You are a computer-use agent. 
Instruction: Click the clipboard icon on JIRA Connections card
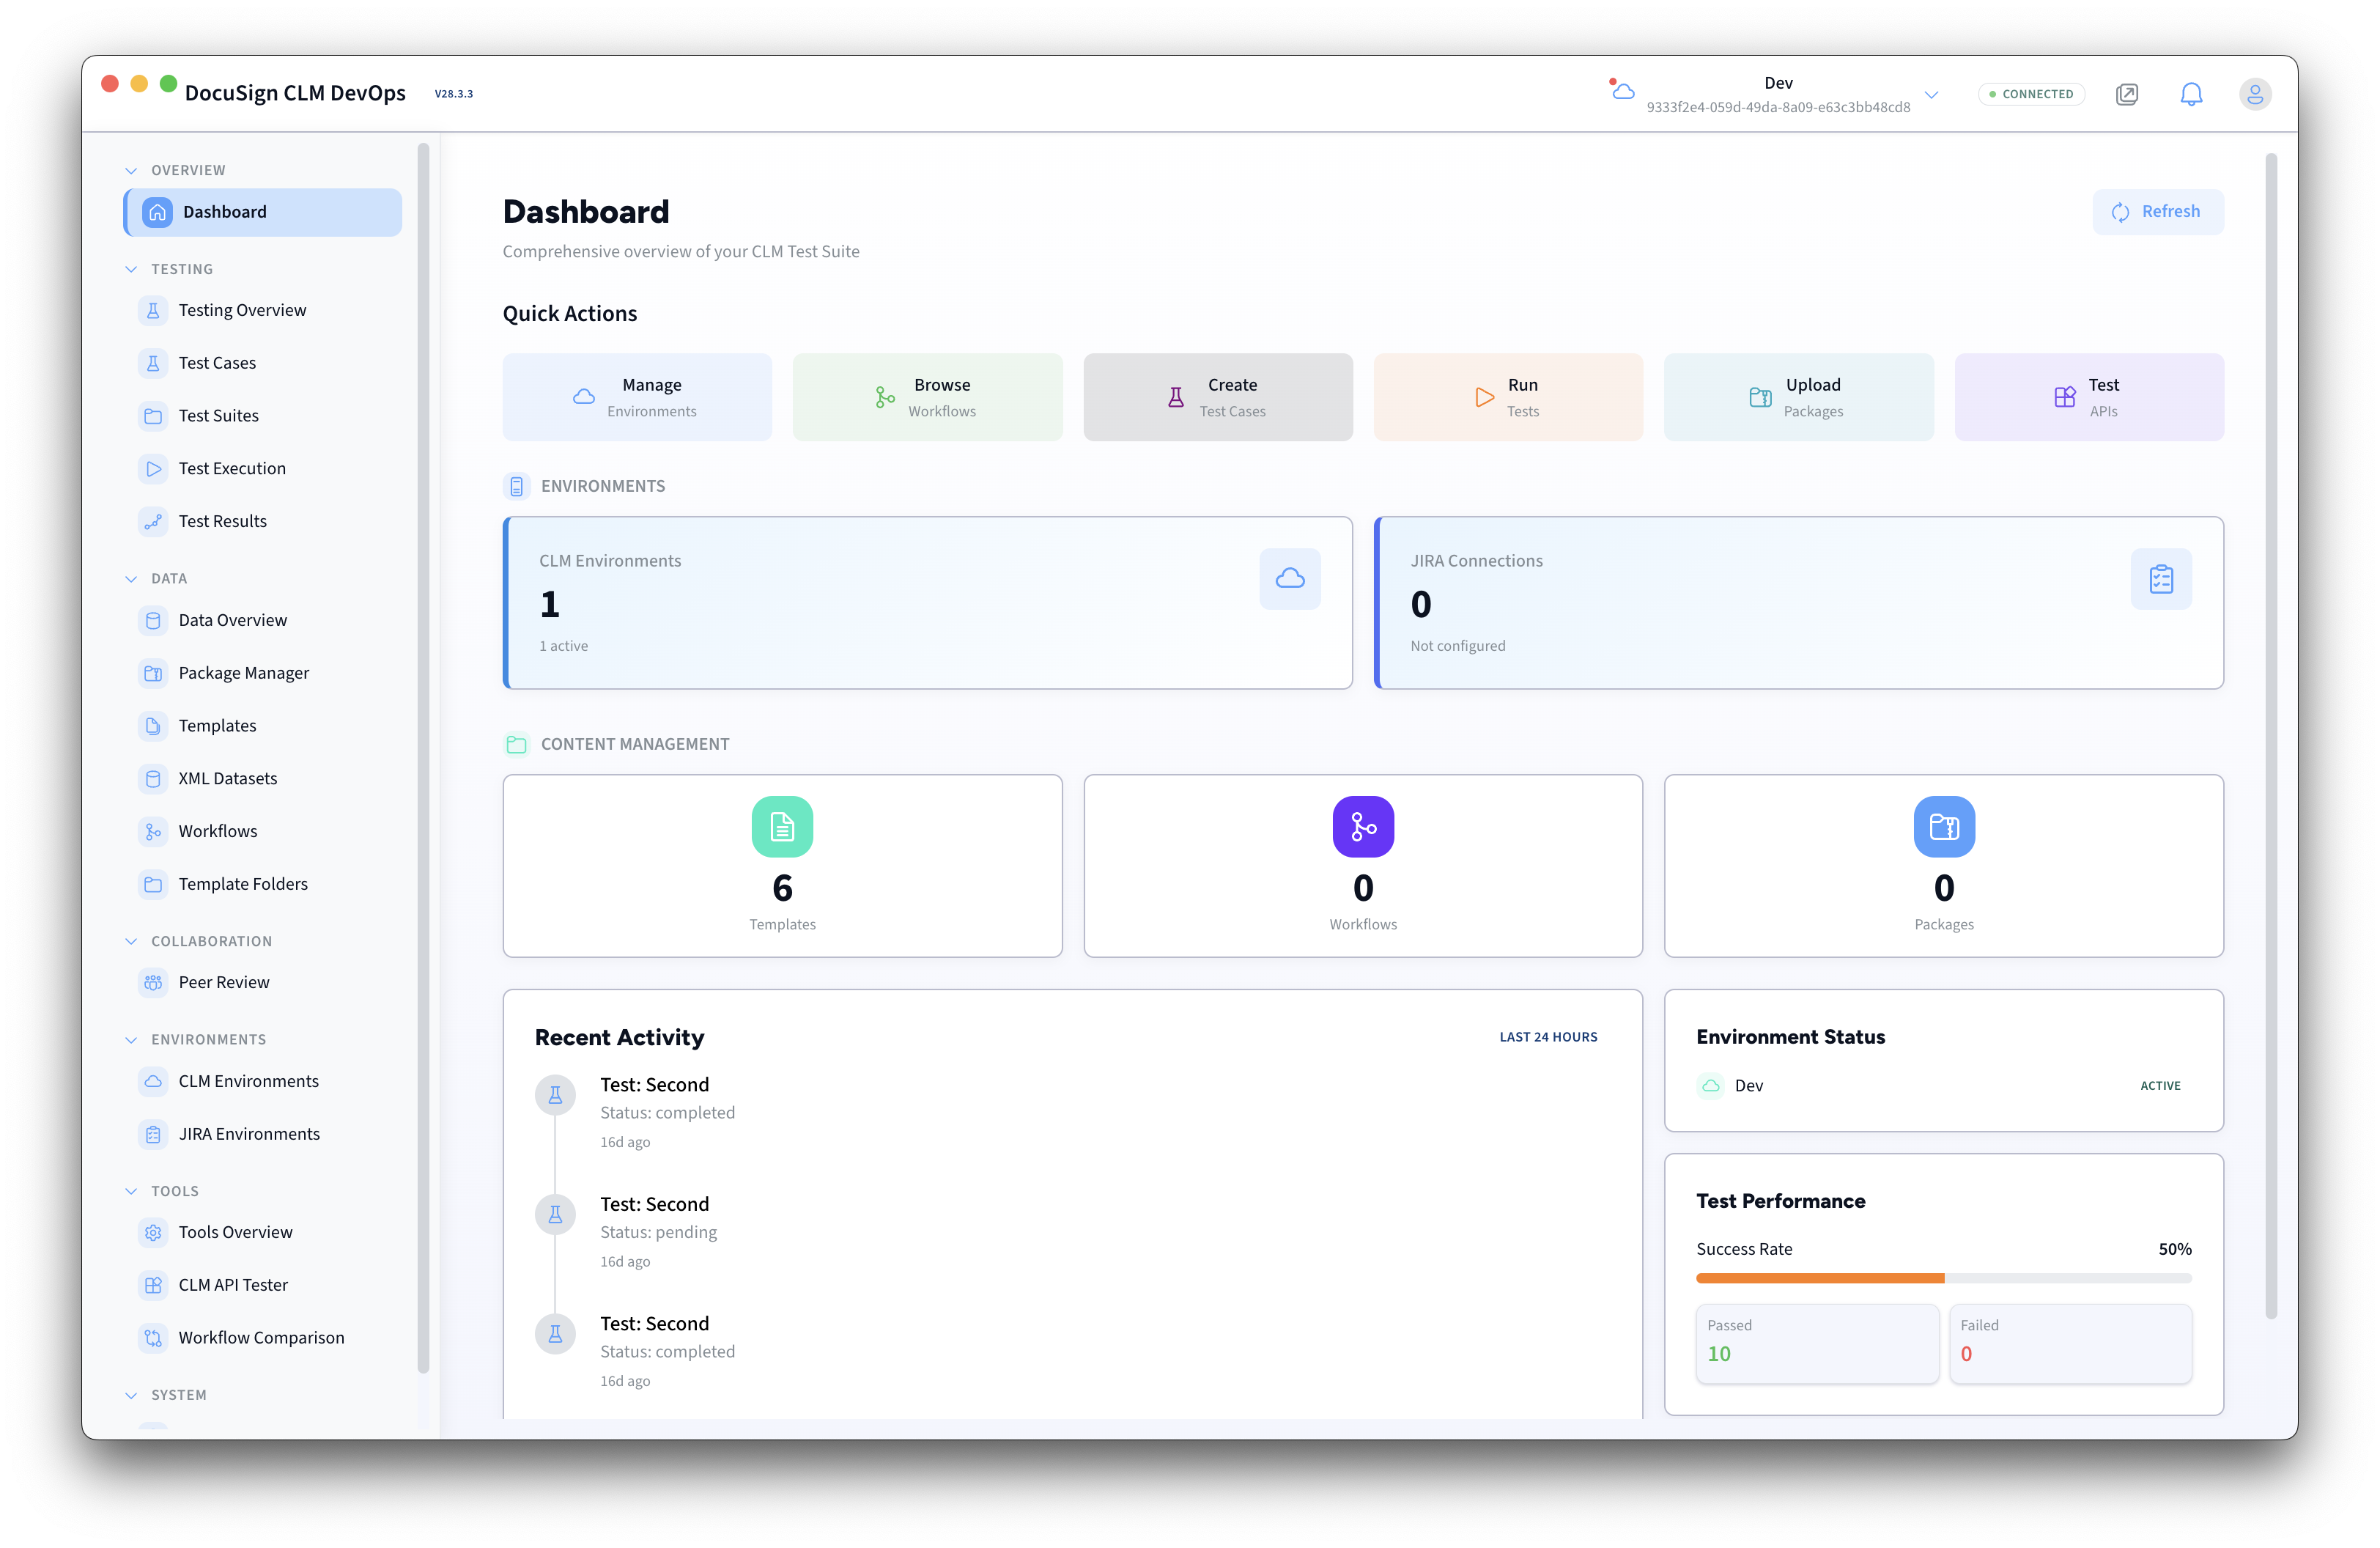coord(2160,578)
